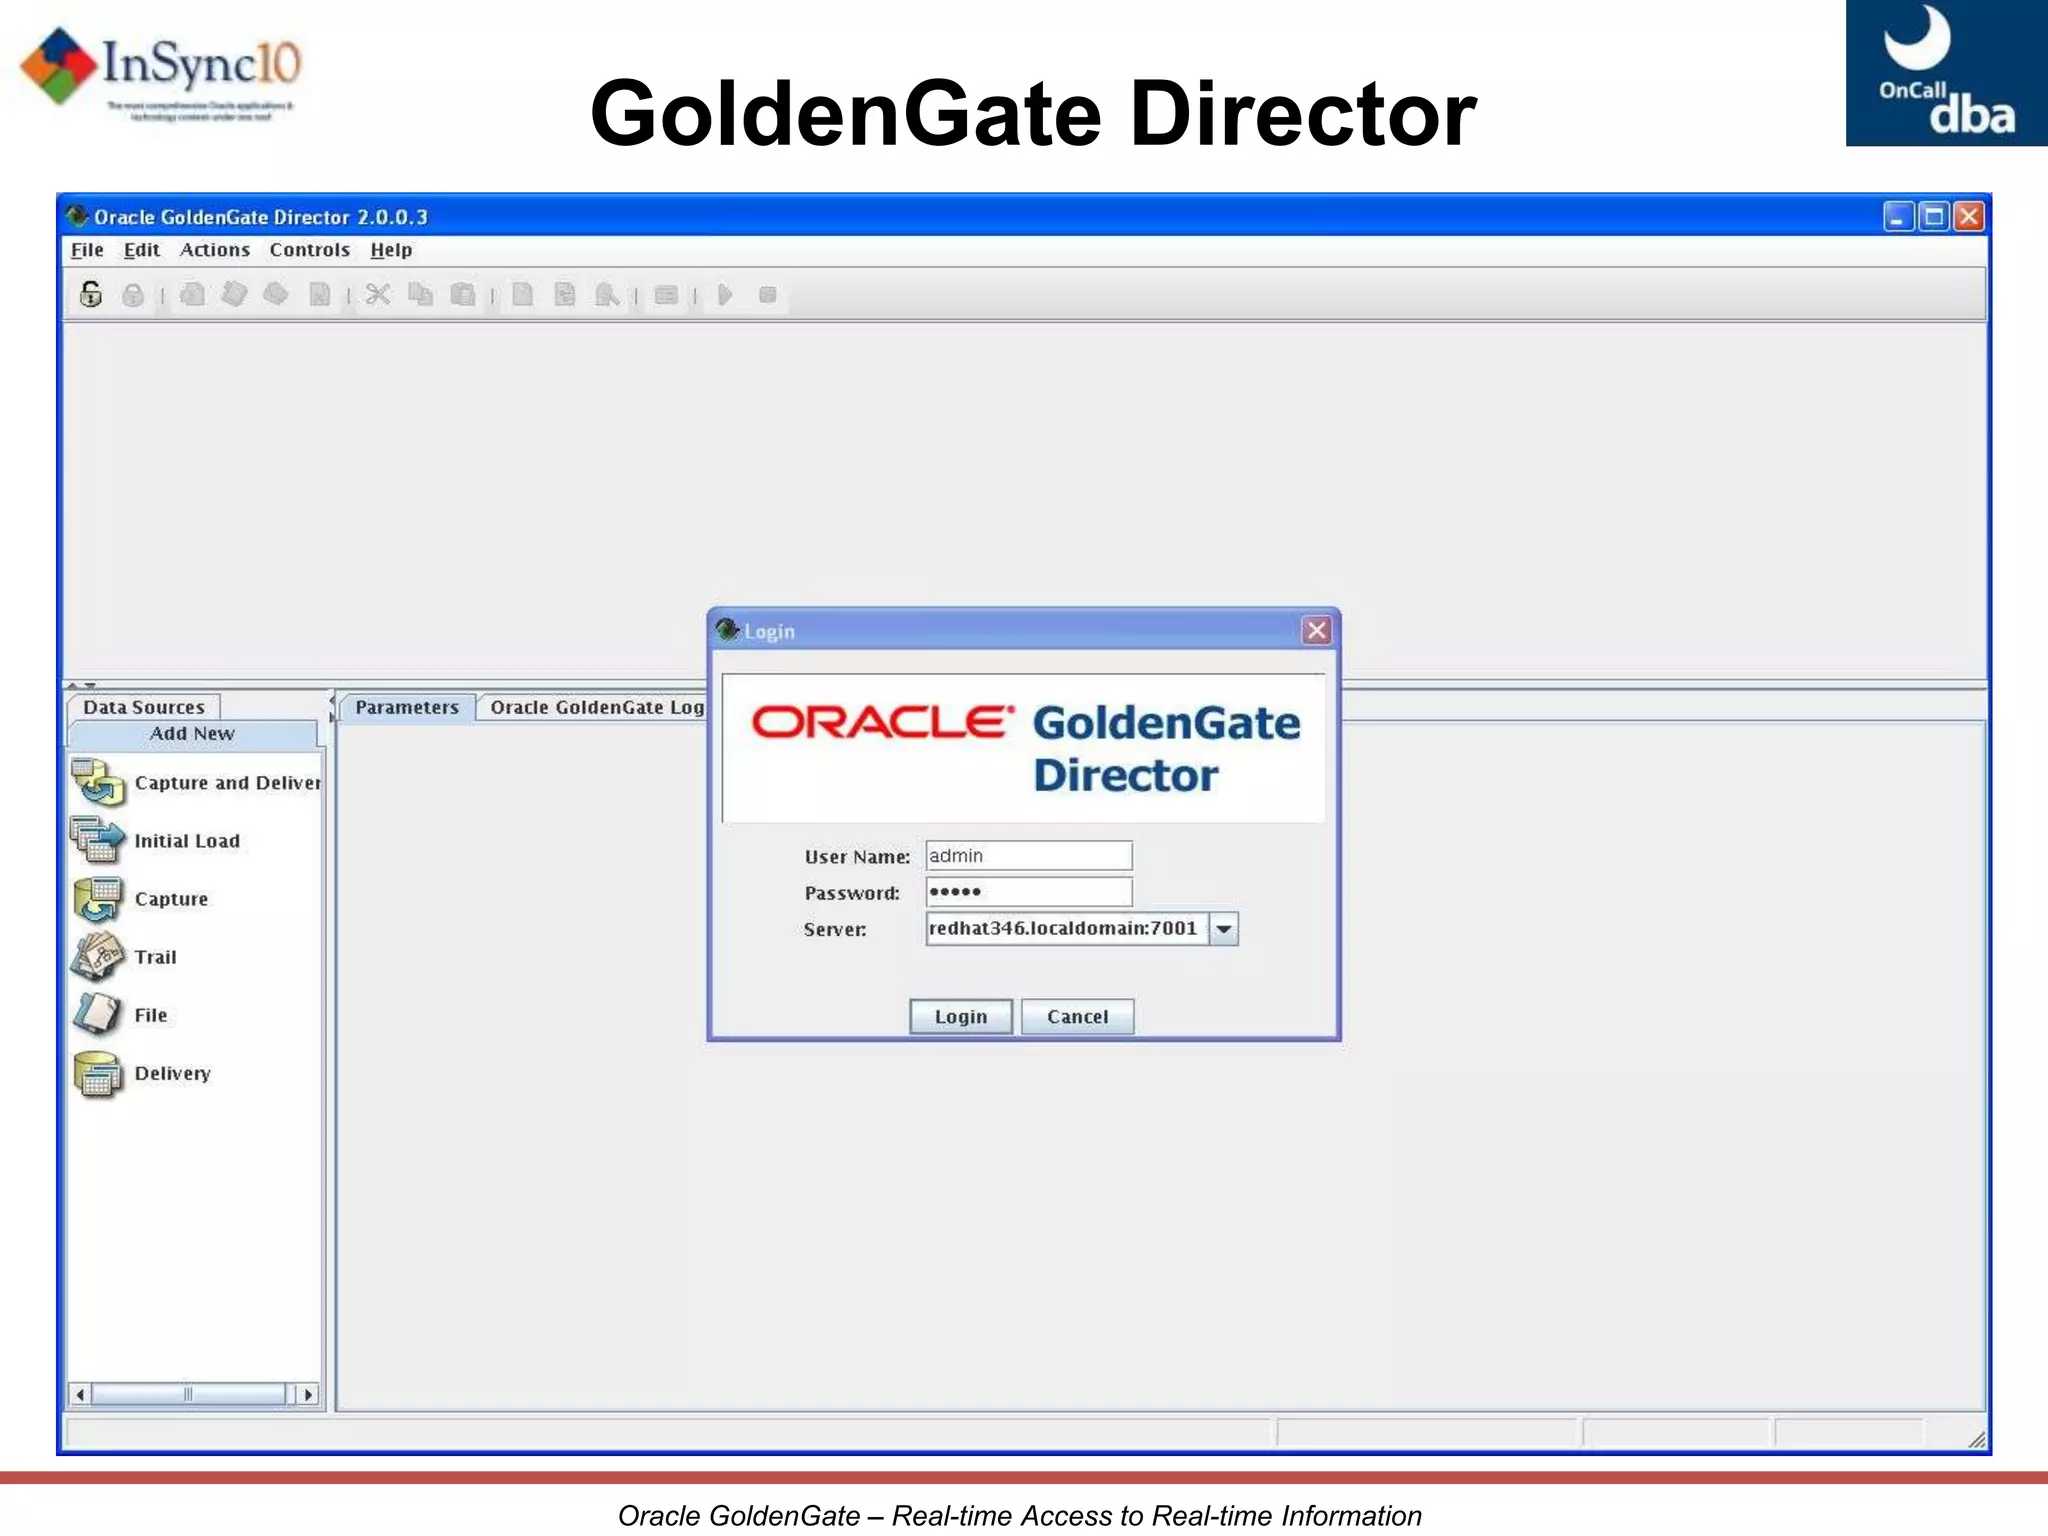Click the open padlock login toolbar icon
This screenshot has height=1536, width=2048.
click(x=91, y=294)
